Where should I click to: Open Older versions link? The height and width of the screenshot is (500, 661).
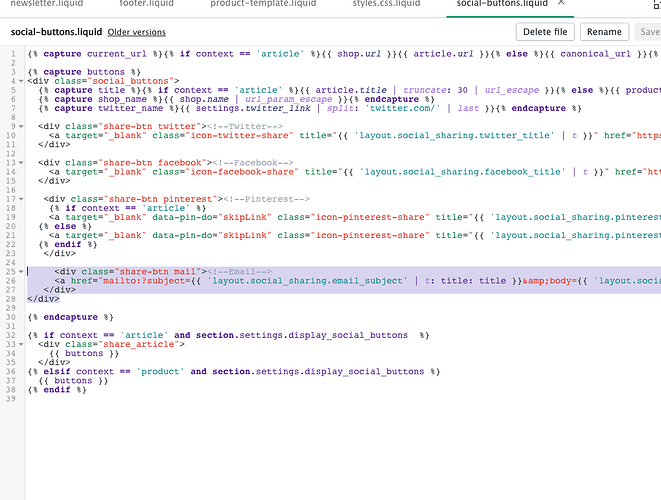(x=137, y=32)
